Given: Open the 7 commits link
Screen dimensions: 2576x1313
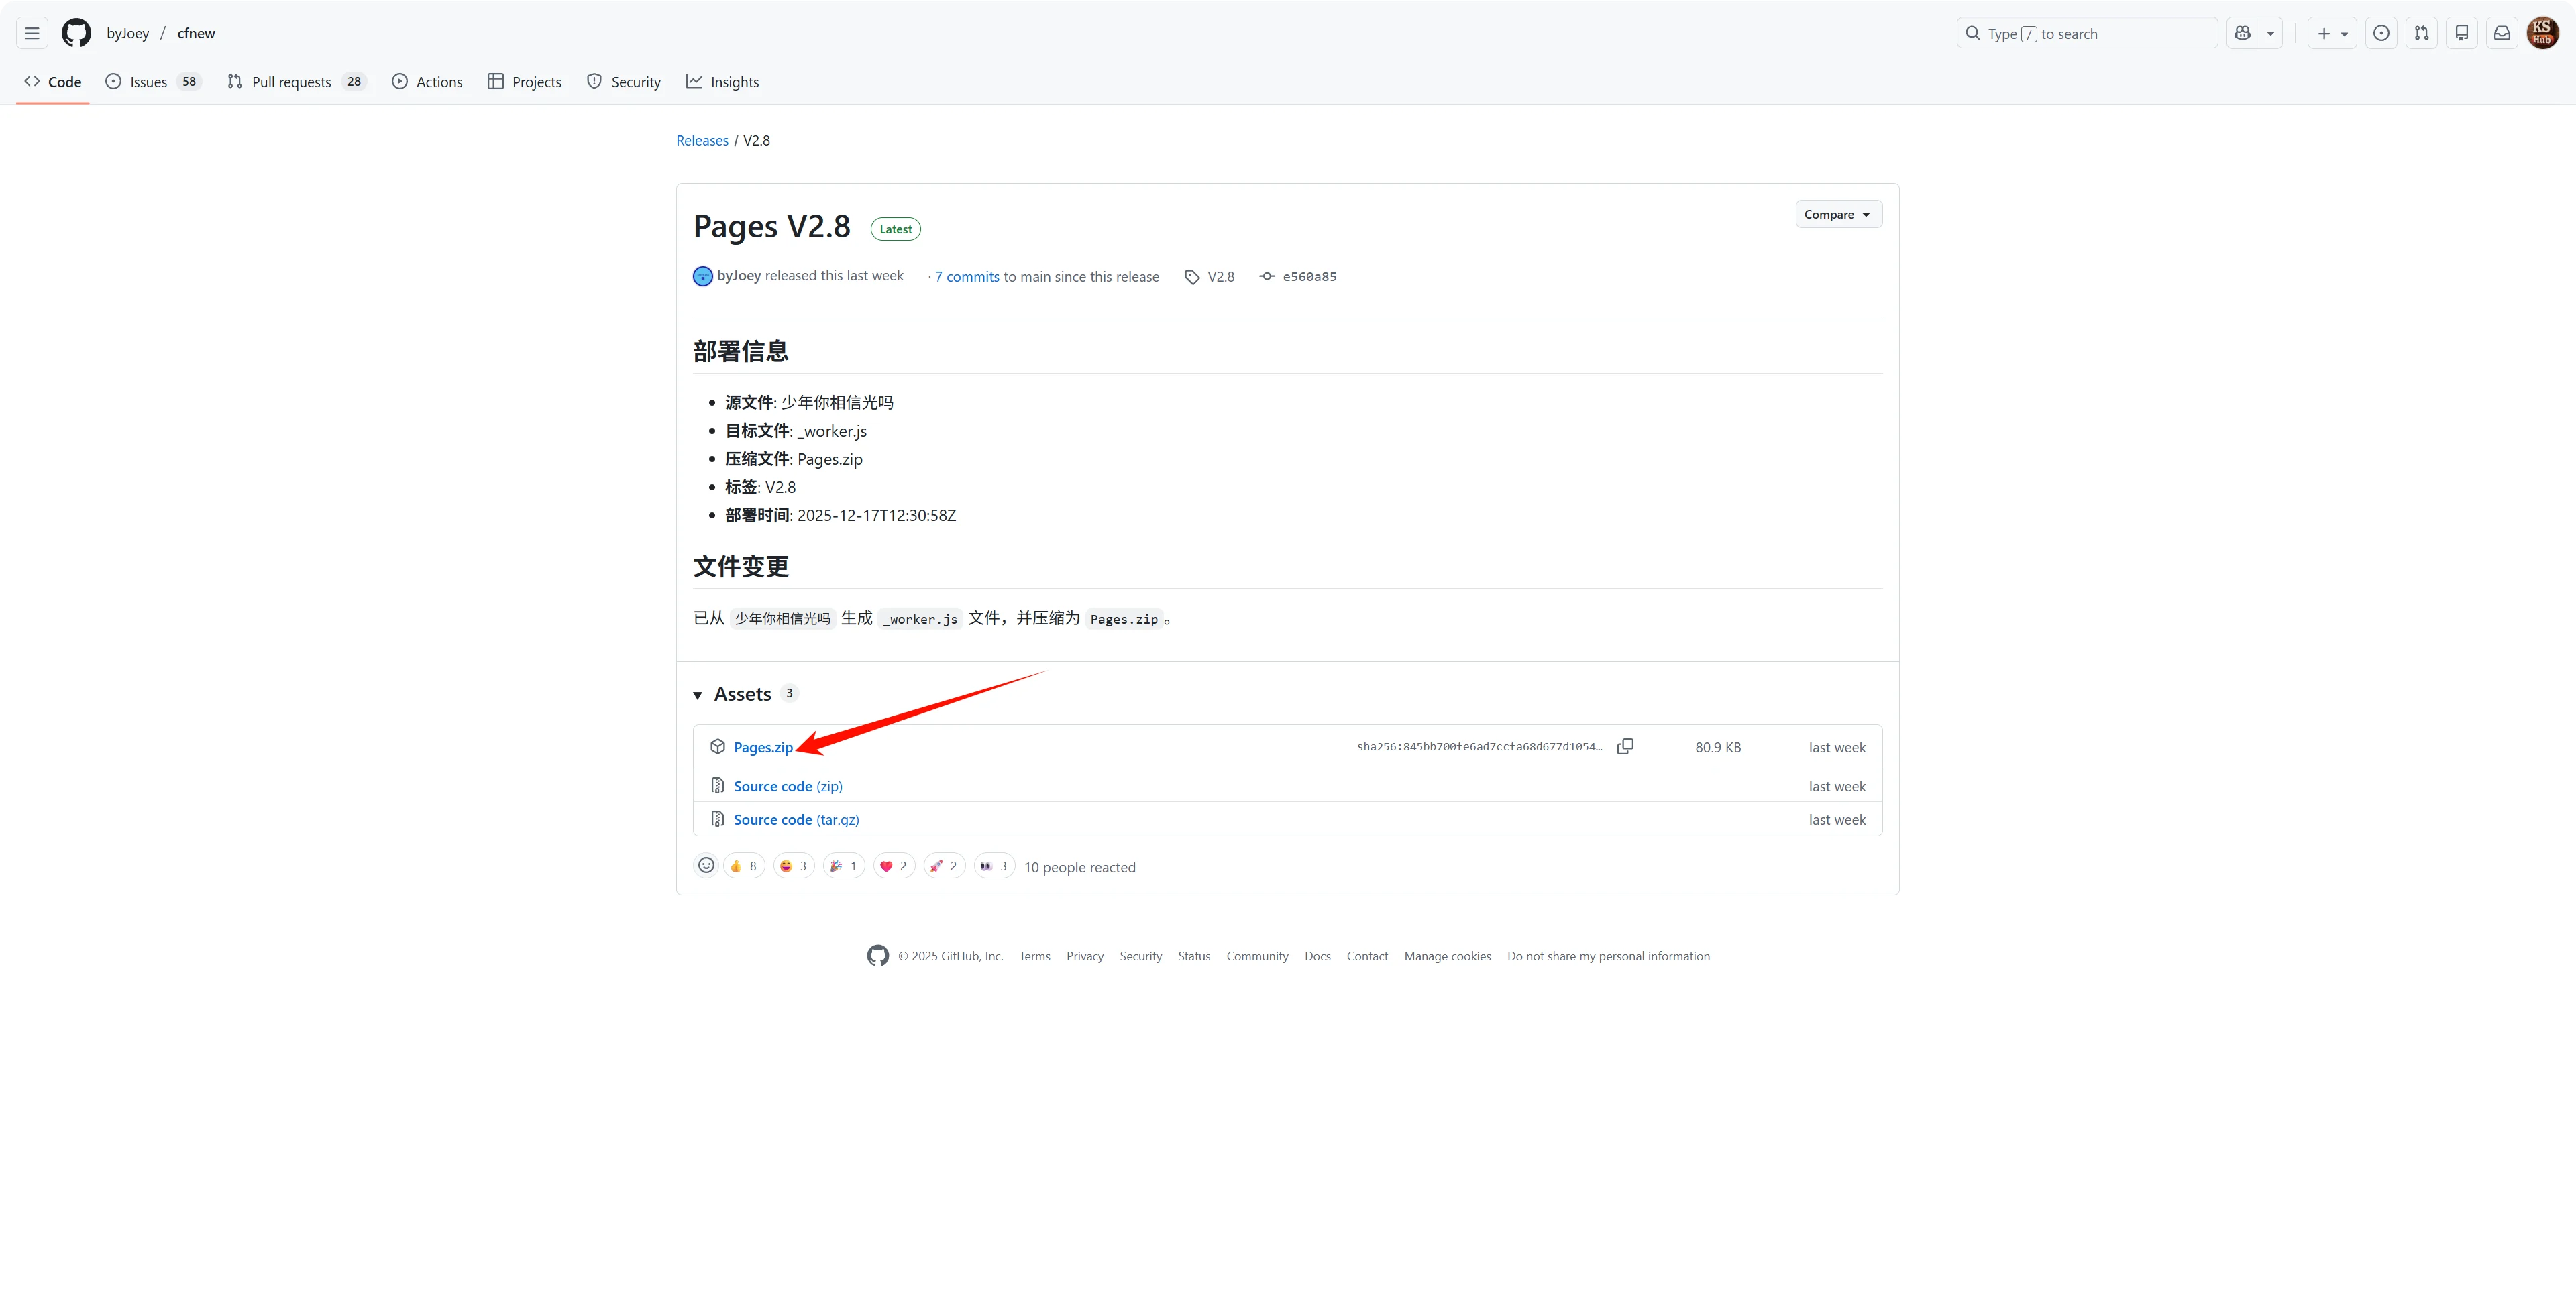Looking at the screenshot, I should pyautogui.click(x=967, y=277).
